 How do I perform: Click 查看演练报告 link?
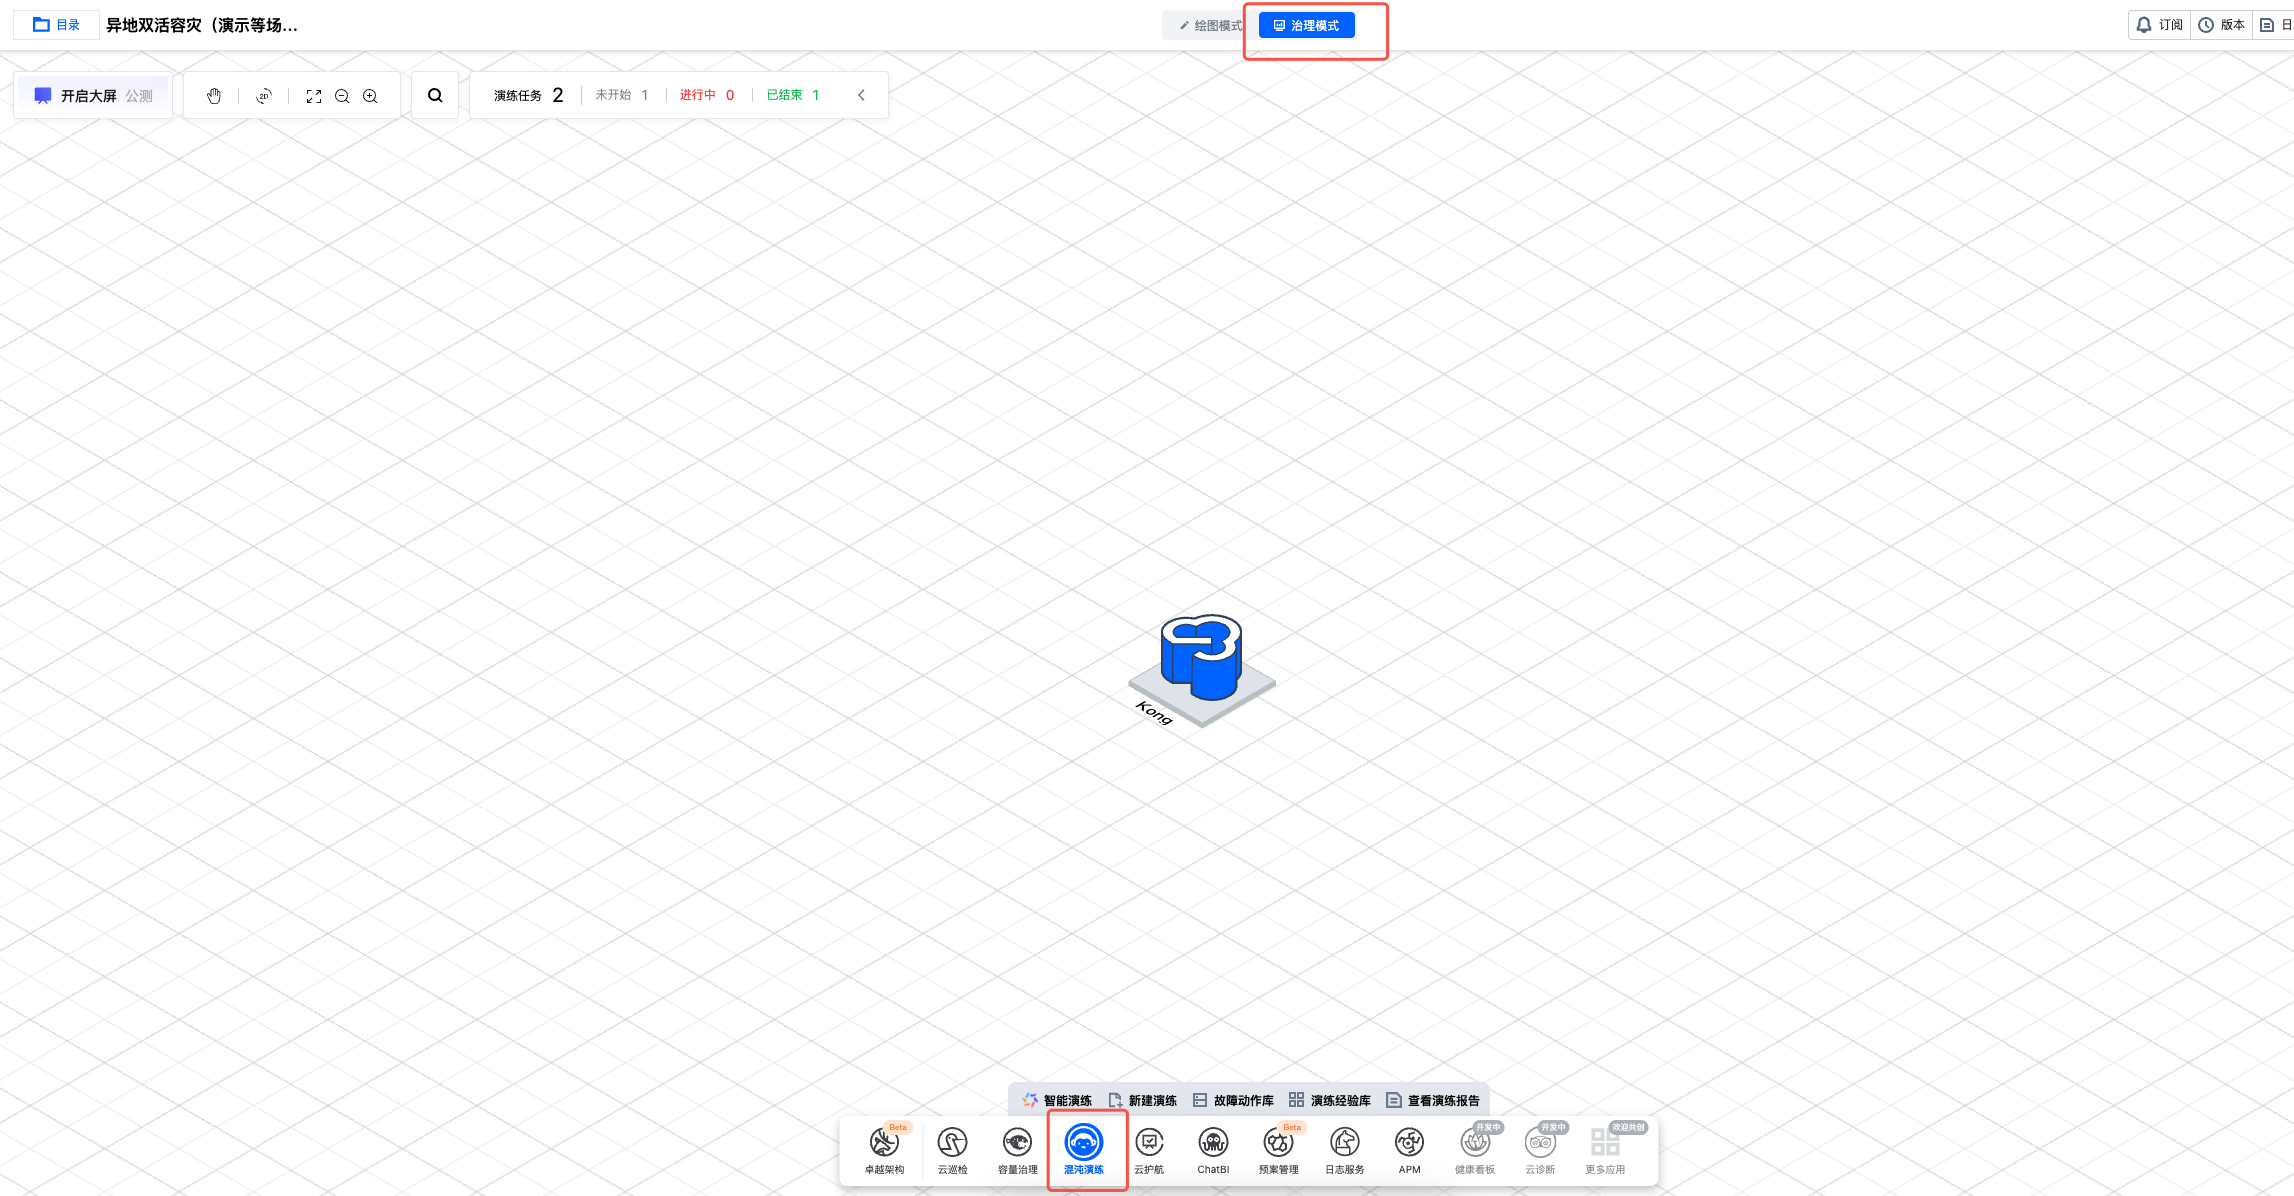[1434, 1100]
